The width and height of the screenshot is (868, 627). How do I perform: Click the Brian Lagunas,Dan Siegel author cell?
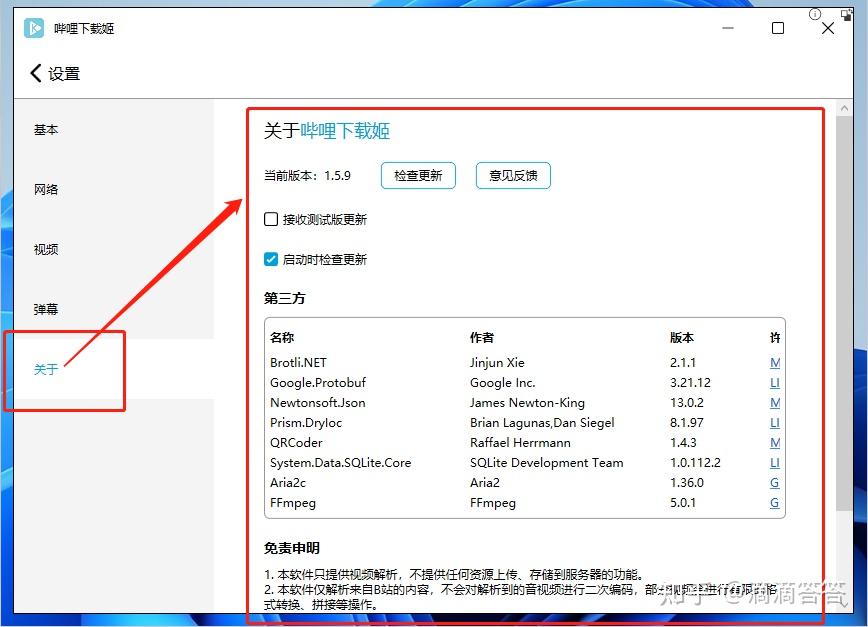point(542,423)
